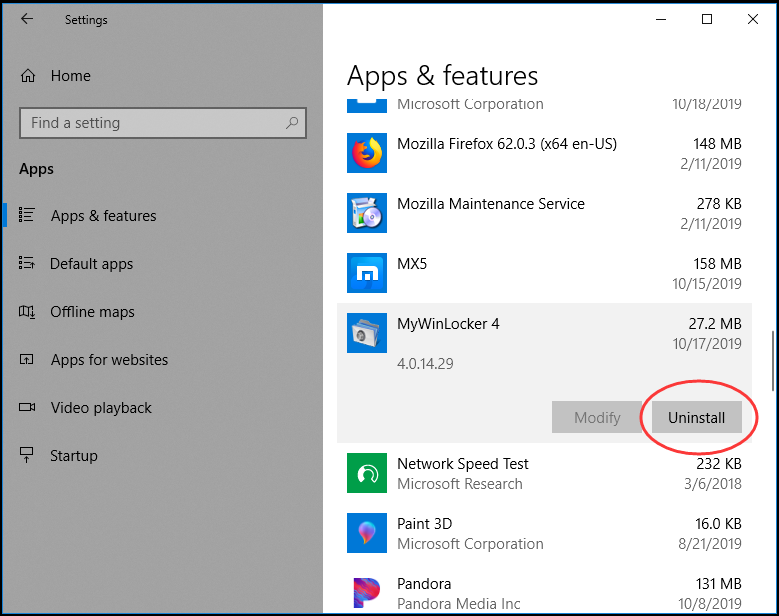Click version number 4.0.14.29

click(425, 364)
